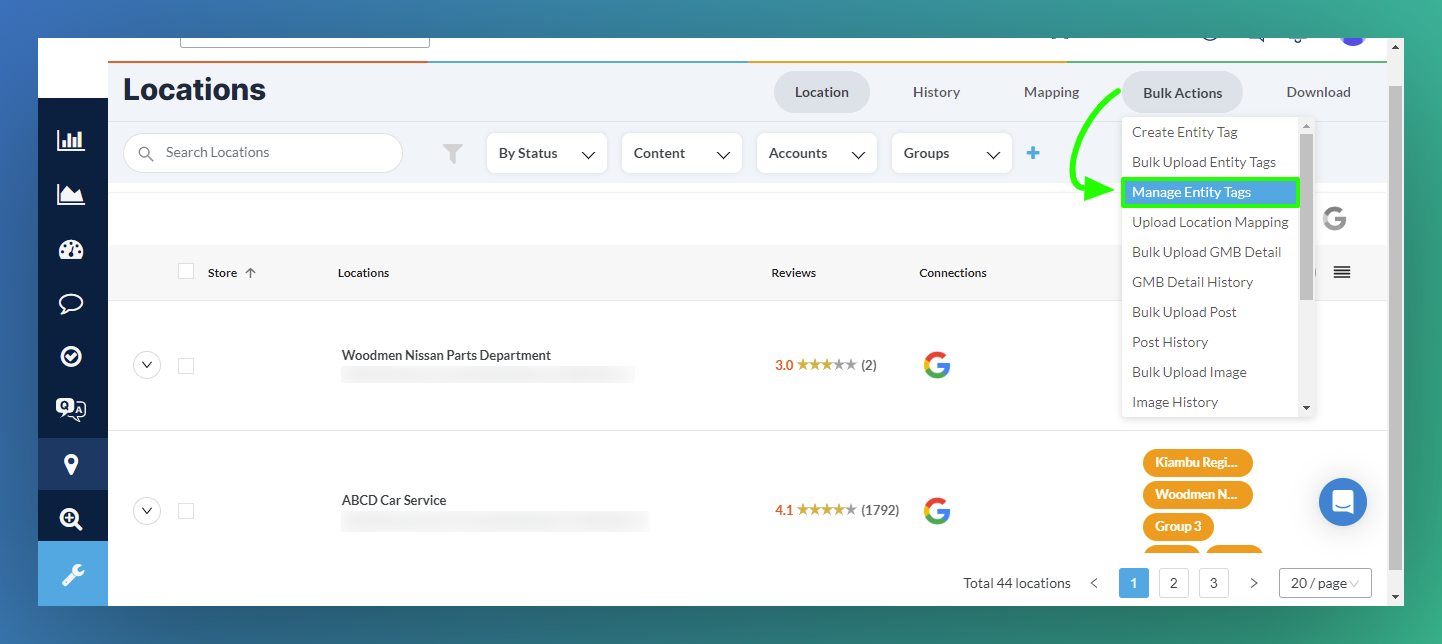Click the Woodmen N... group tag

click(x=1197, y=495)
